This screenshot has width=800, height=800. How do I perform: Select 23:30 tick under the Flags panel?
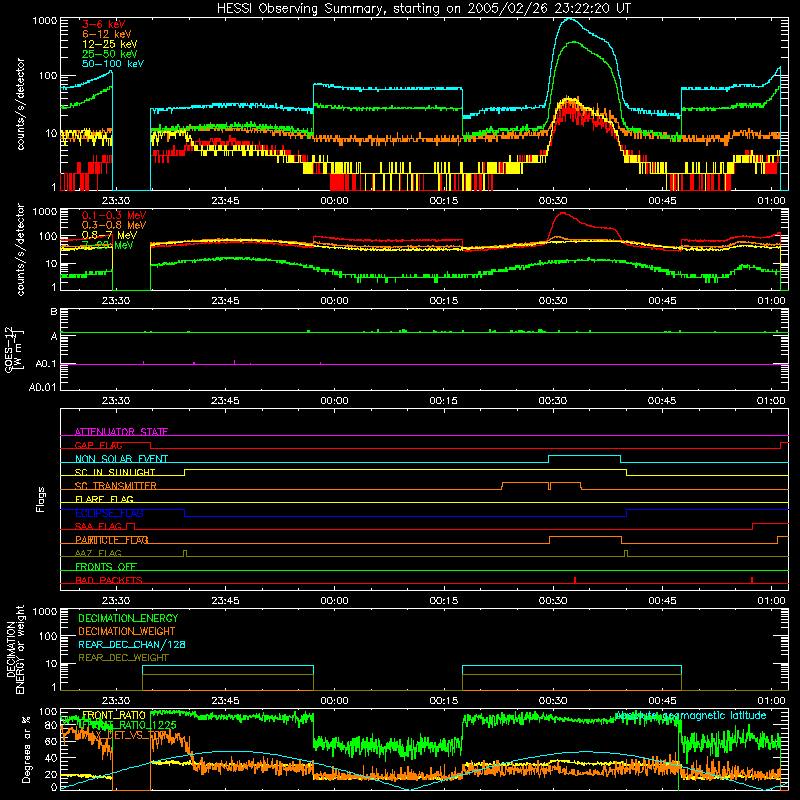coord(116,601)
